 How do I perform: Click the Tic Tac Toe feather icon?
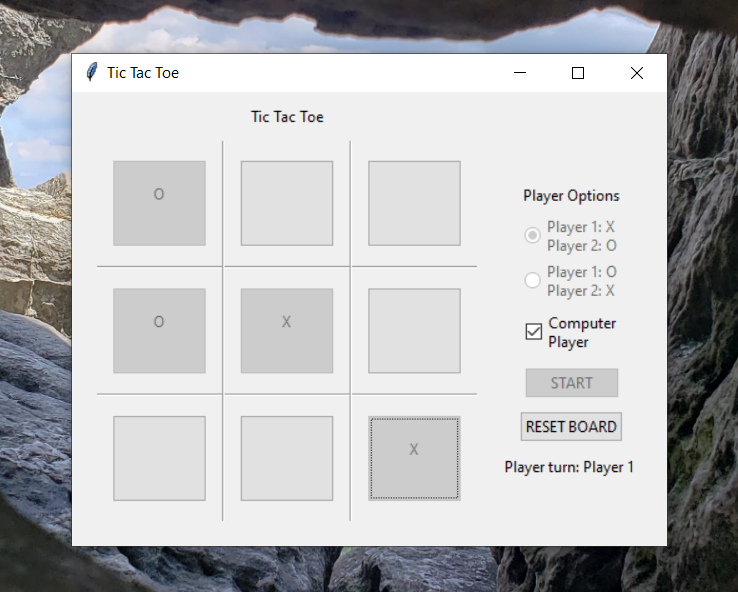[x=92, y=72]
